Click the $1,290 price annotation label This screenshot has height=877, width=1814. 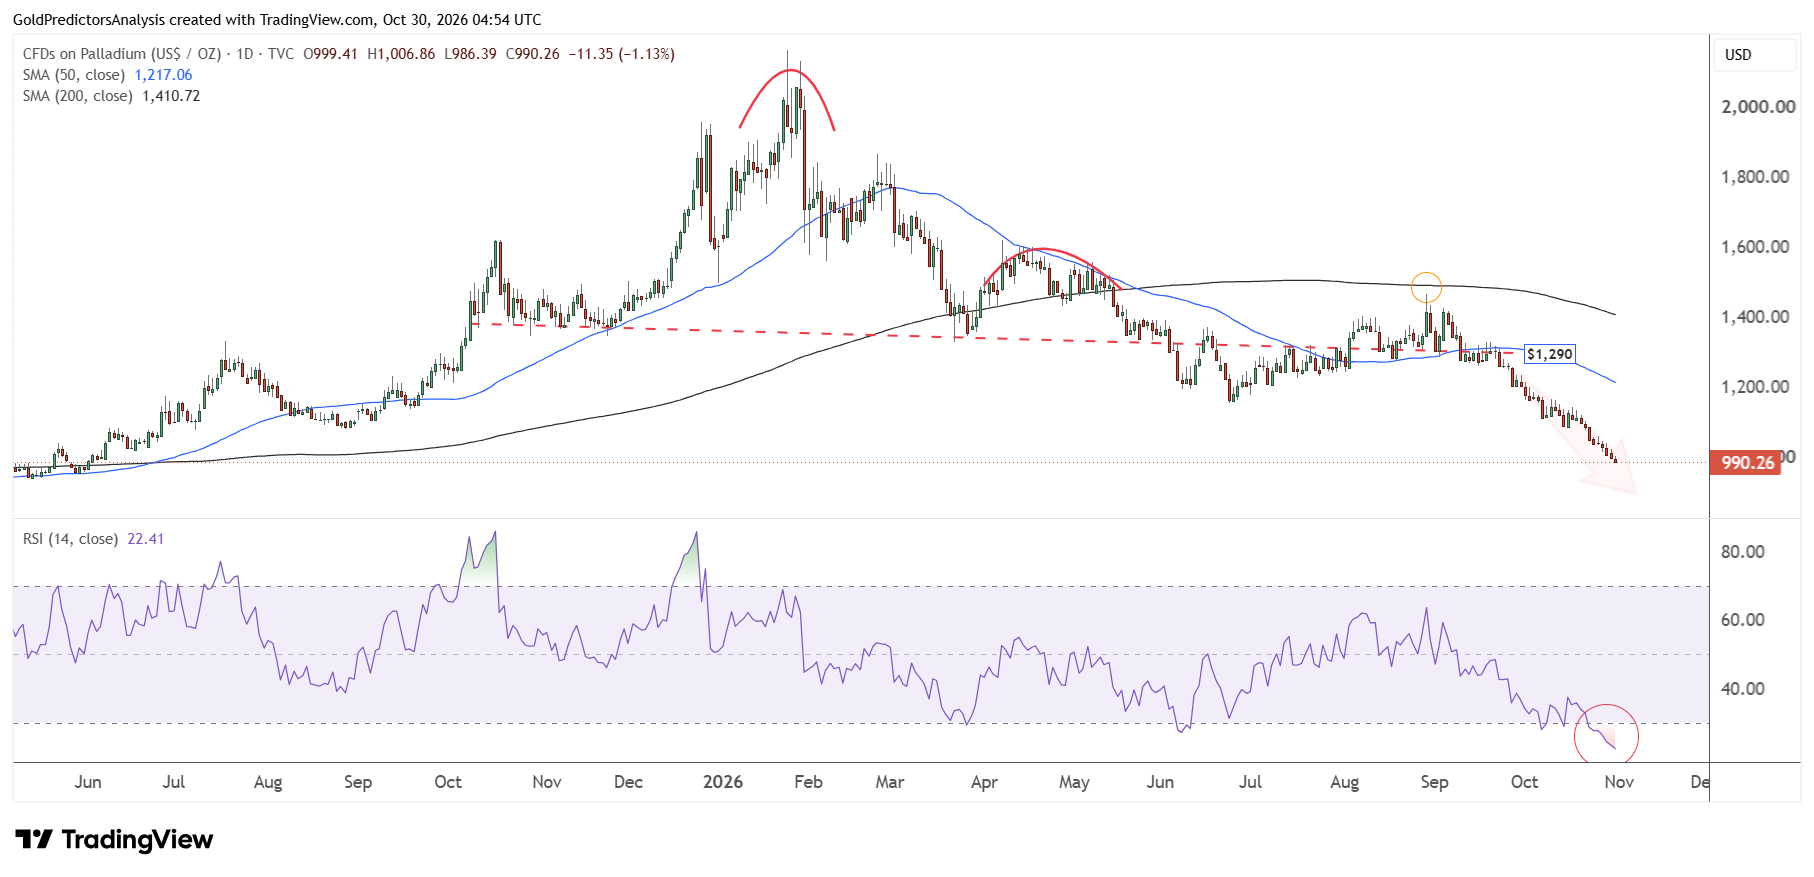click(x=1550, y=354)
